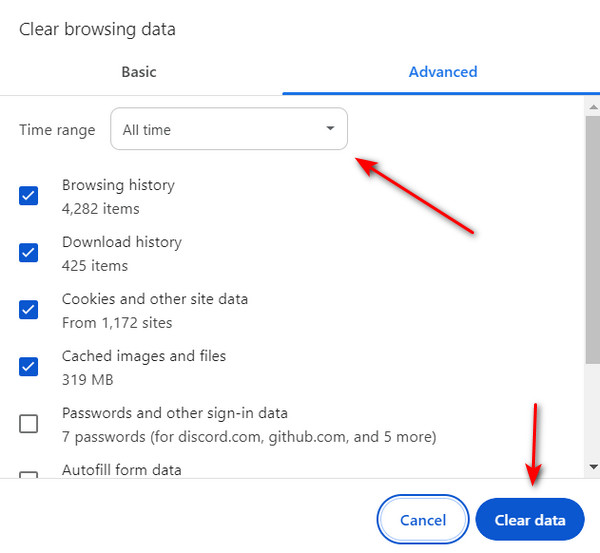This screenshot has width=600, height=553.
Task: Click the 'Cookies and other site data' label
Action: (x=155, y=299)
